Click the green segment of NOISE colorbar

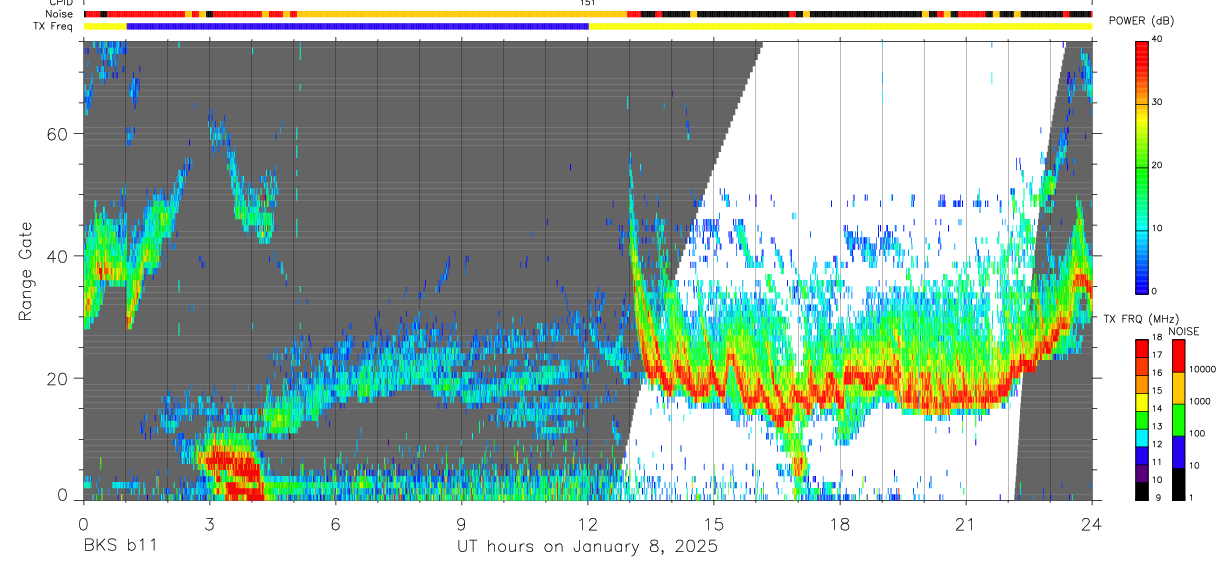click(1177, 420)
